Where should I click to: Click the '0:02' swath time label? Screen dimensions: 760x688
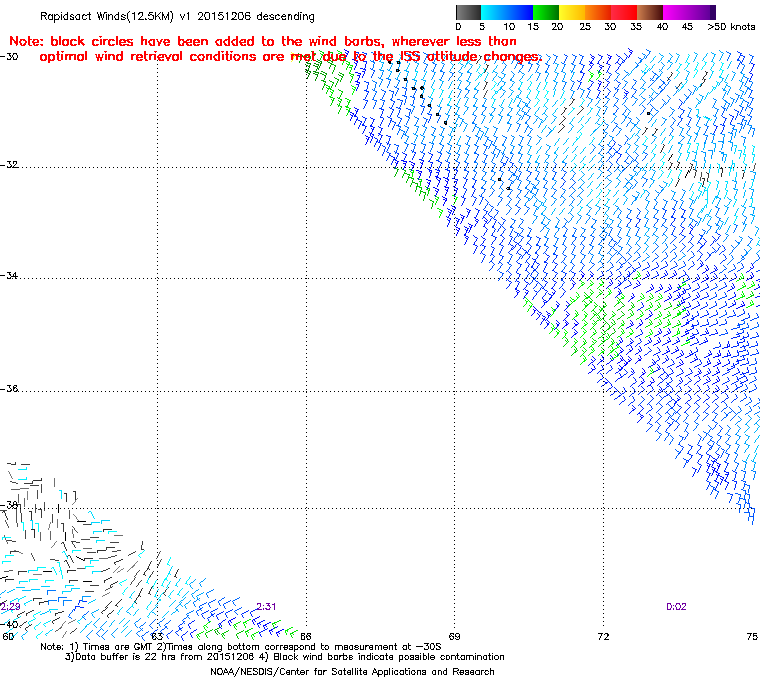point(676,607)
